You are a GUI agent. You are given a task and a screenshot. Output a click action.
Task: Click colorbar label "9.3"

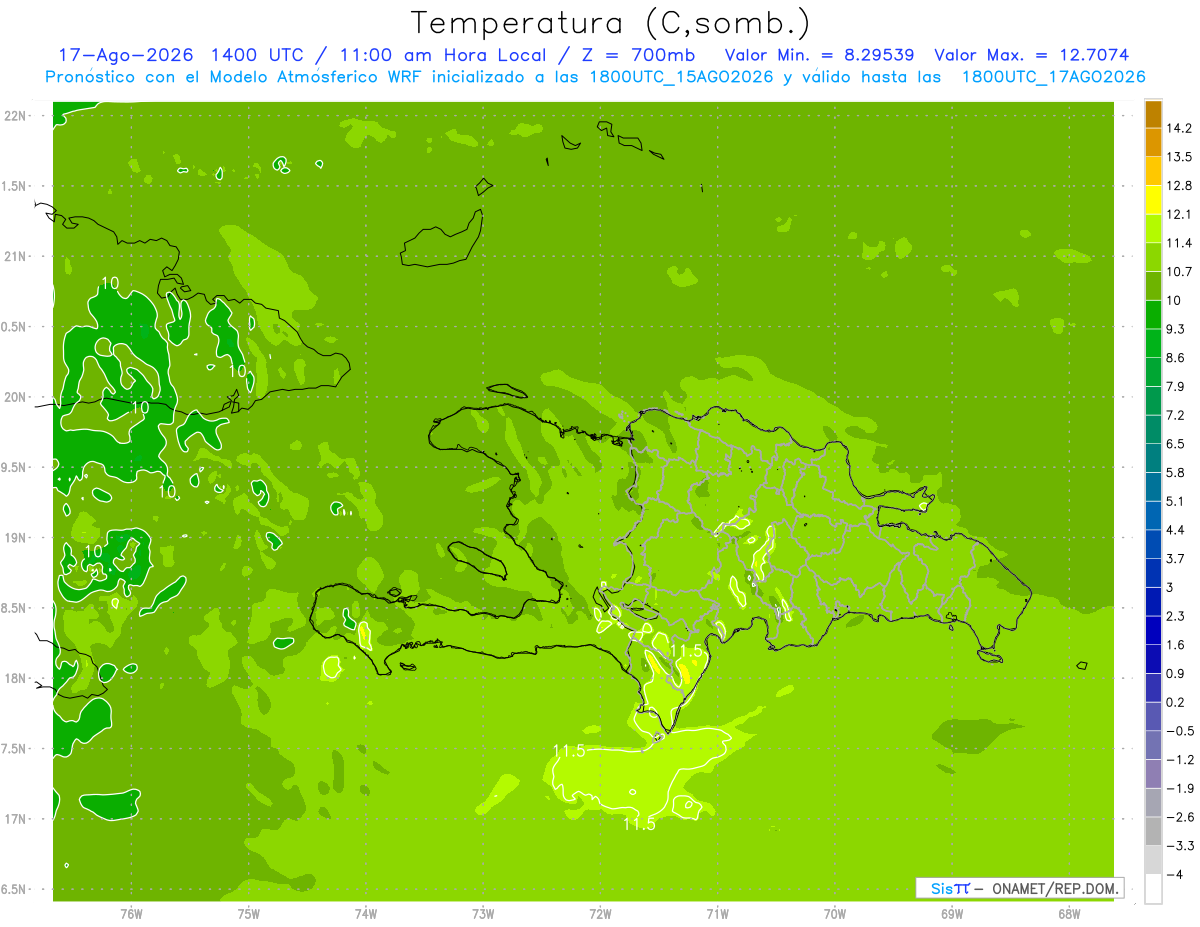click(1176, 329)
